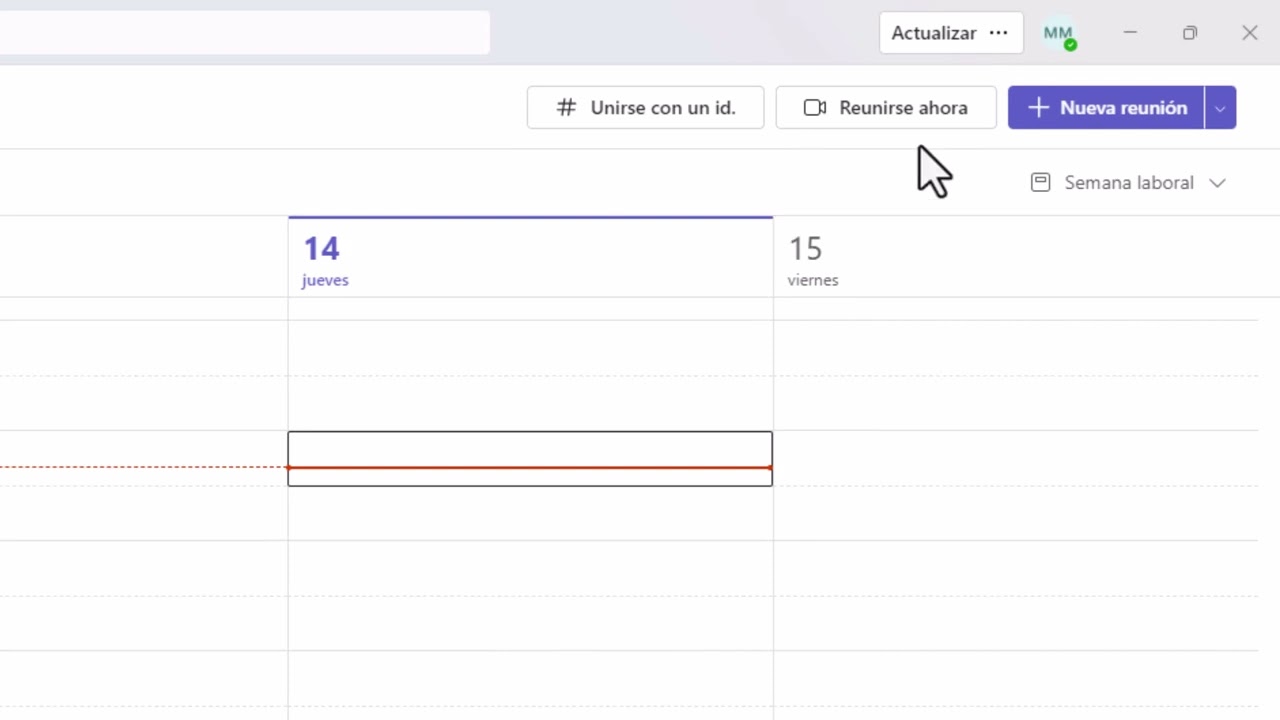Close the Teams window
1280x720 pixels.
(1250, 33)
